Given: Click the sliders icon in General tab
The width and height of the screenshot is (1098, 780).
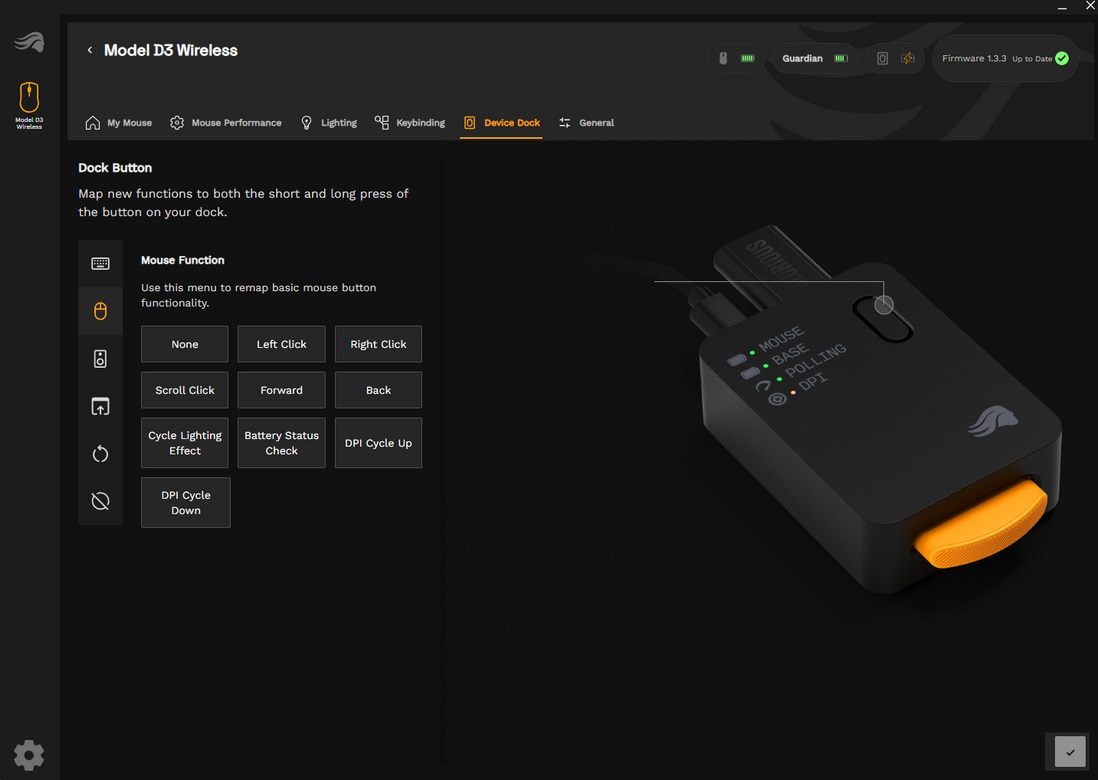Looking at the screenshot, I should point(564,123).
